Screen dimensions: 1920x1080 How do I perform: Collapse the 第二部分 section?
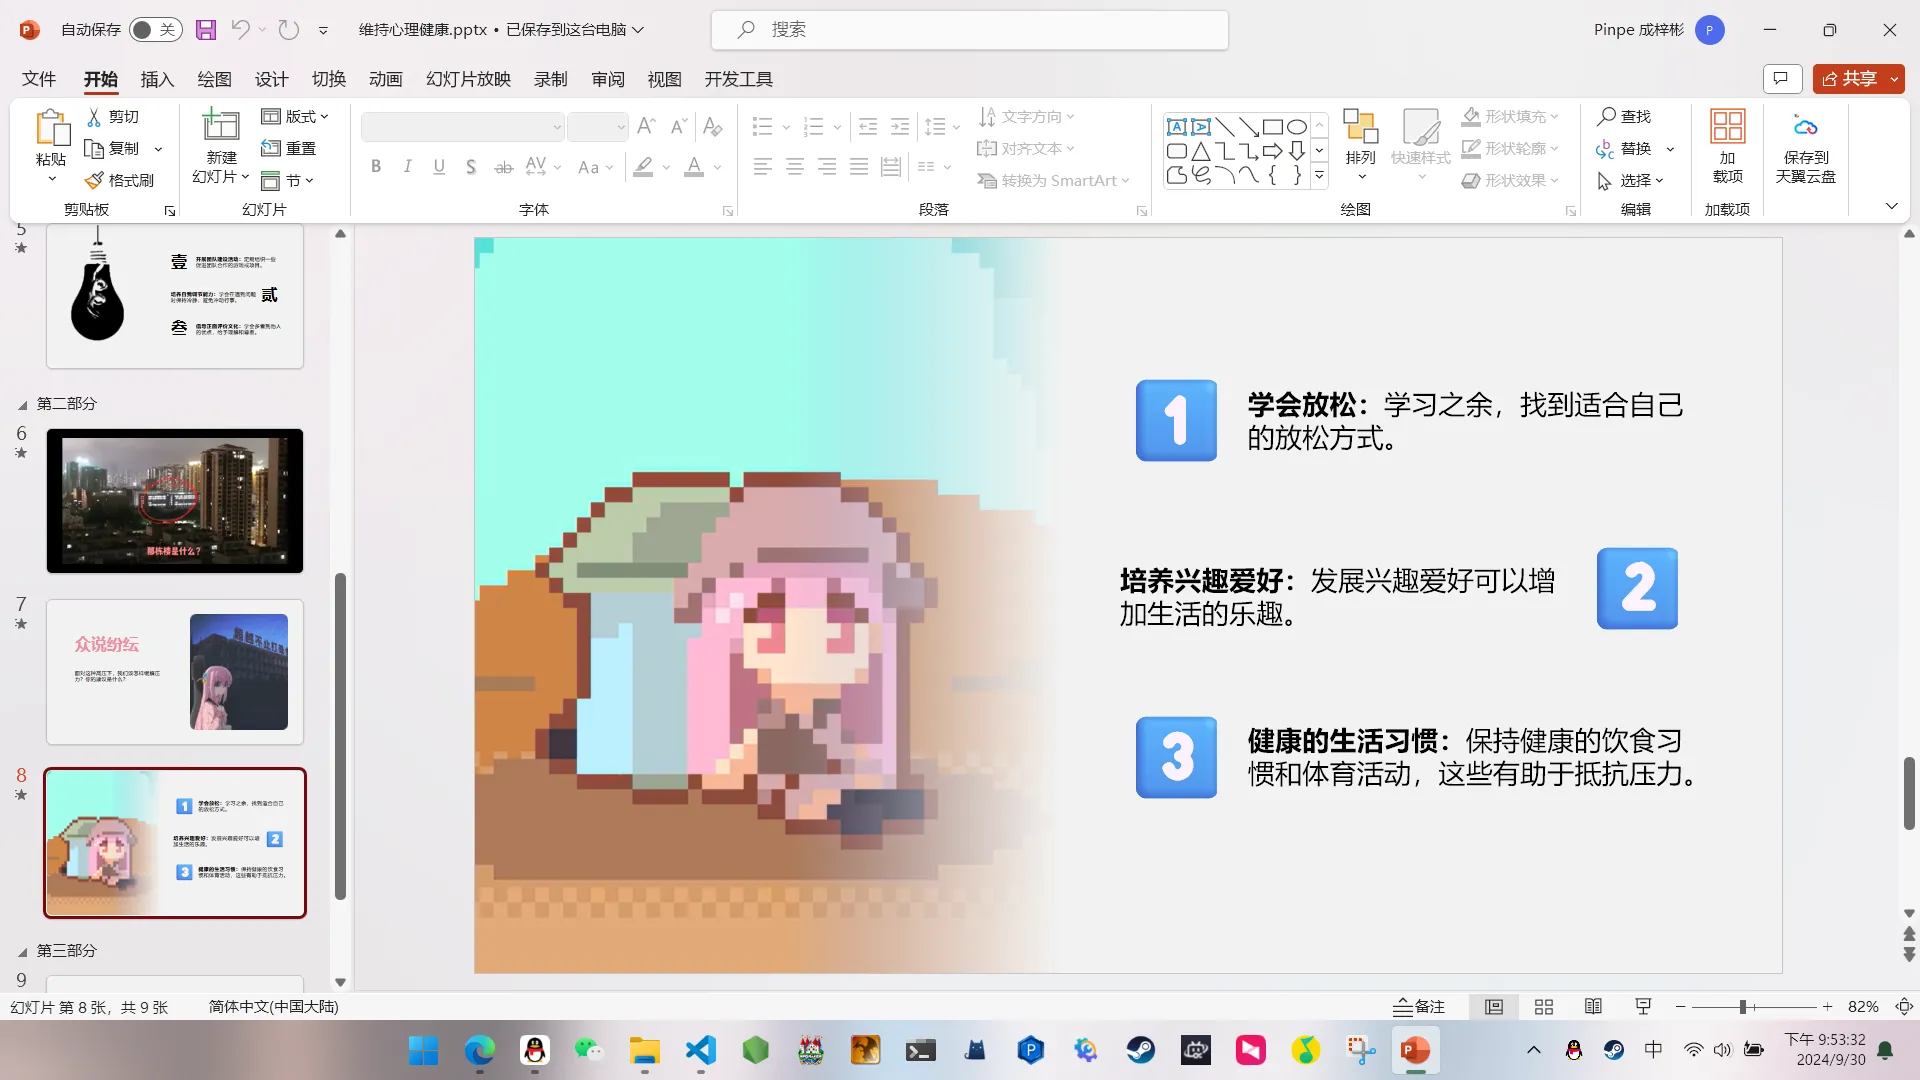pos(22,405)
